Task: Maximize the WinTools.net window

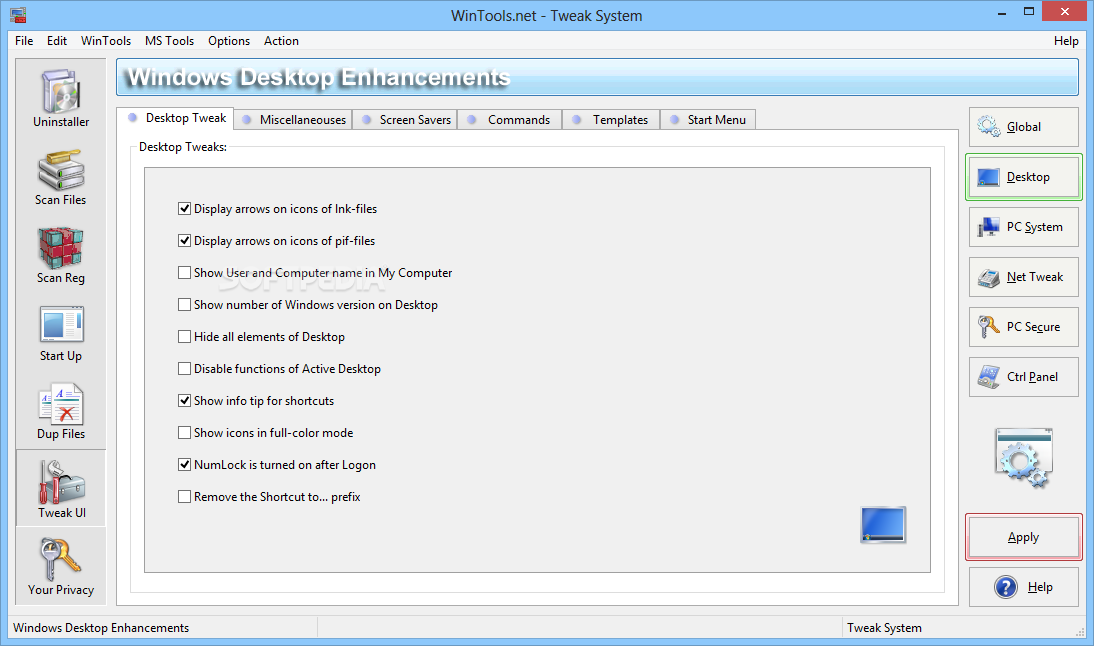Action: (x=1029, y=12)
